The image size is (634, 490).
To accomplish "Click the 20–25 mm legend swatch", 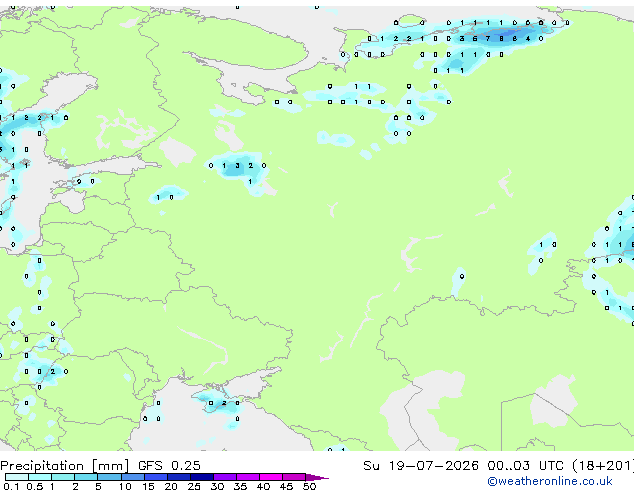I will pos(178,477).
